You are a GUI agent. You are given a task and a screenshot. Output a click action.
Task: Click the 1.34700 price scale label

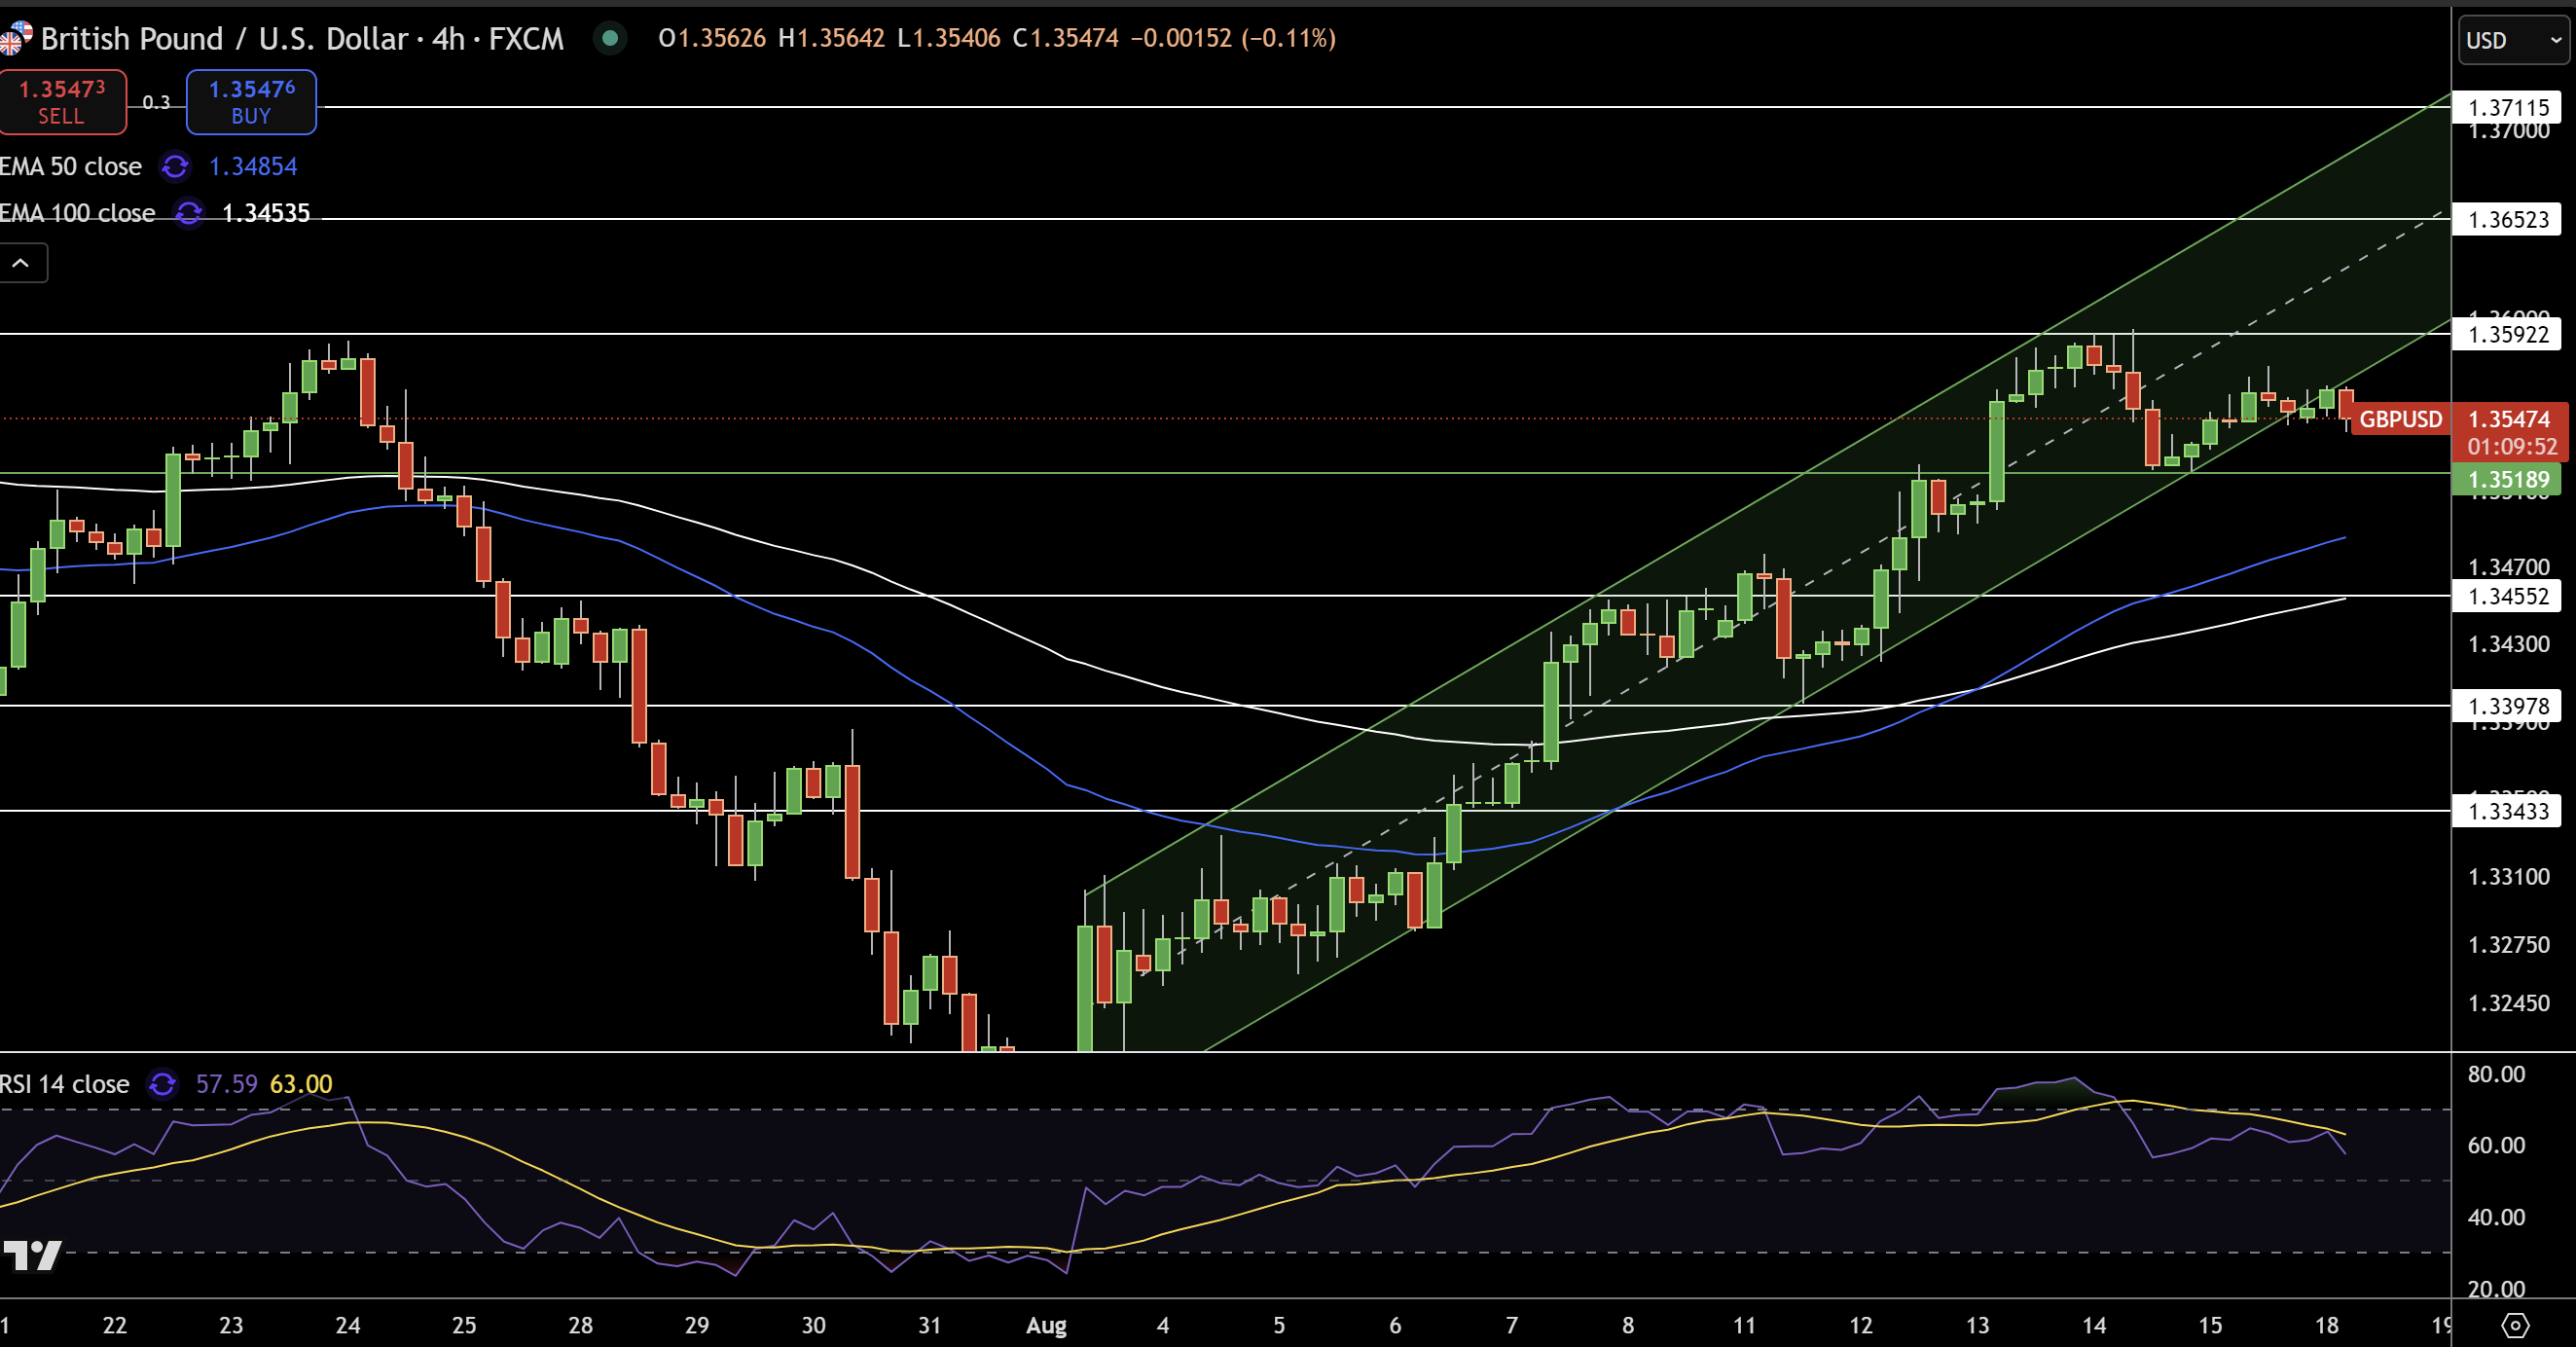2509,567
